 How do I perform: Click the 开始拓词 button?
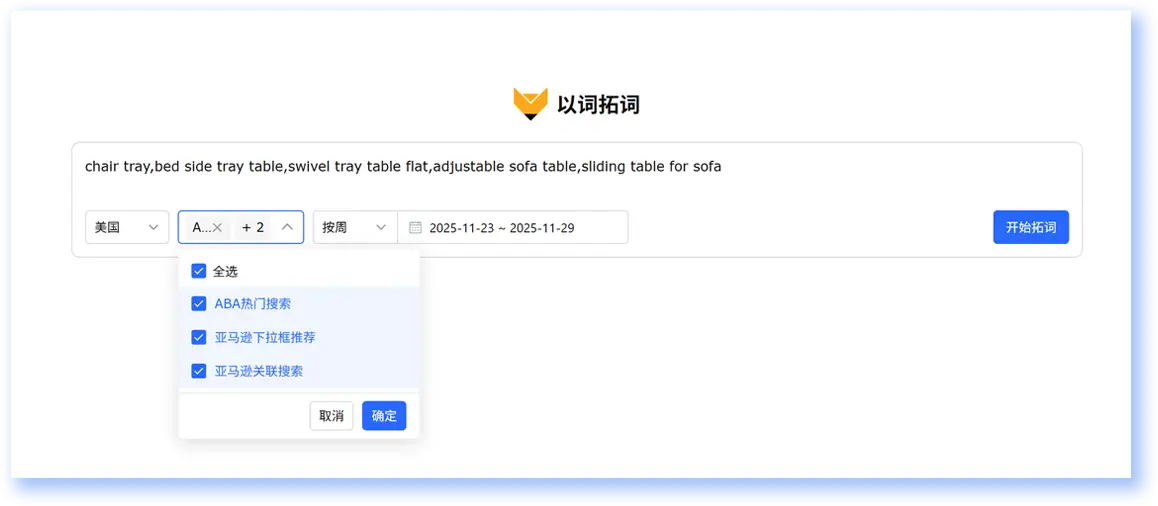[1031, 228]
